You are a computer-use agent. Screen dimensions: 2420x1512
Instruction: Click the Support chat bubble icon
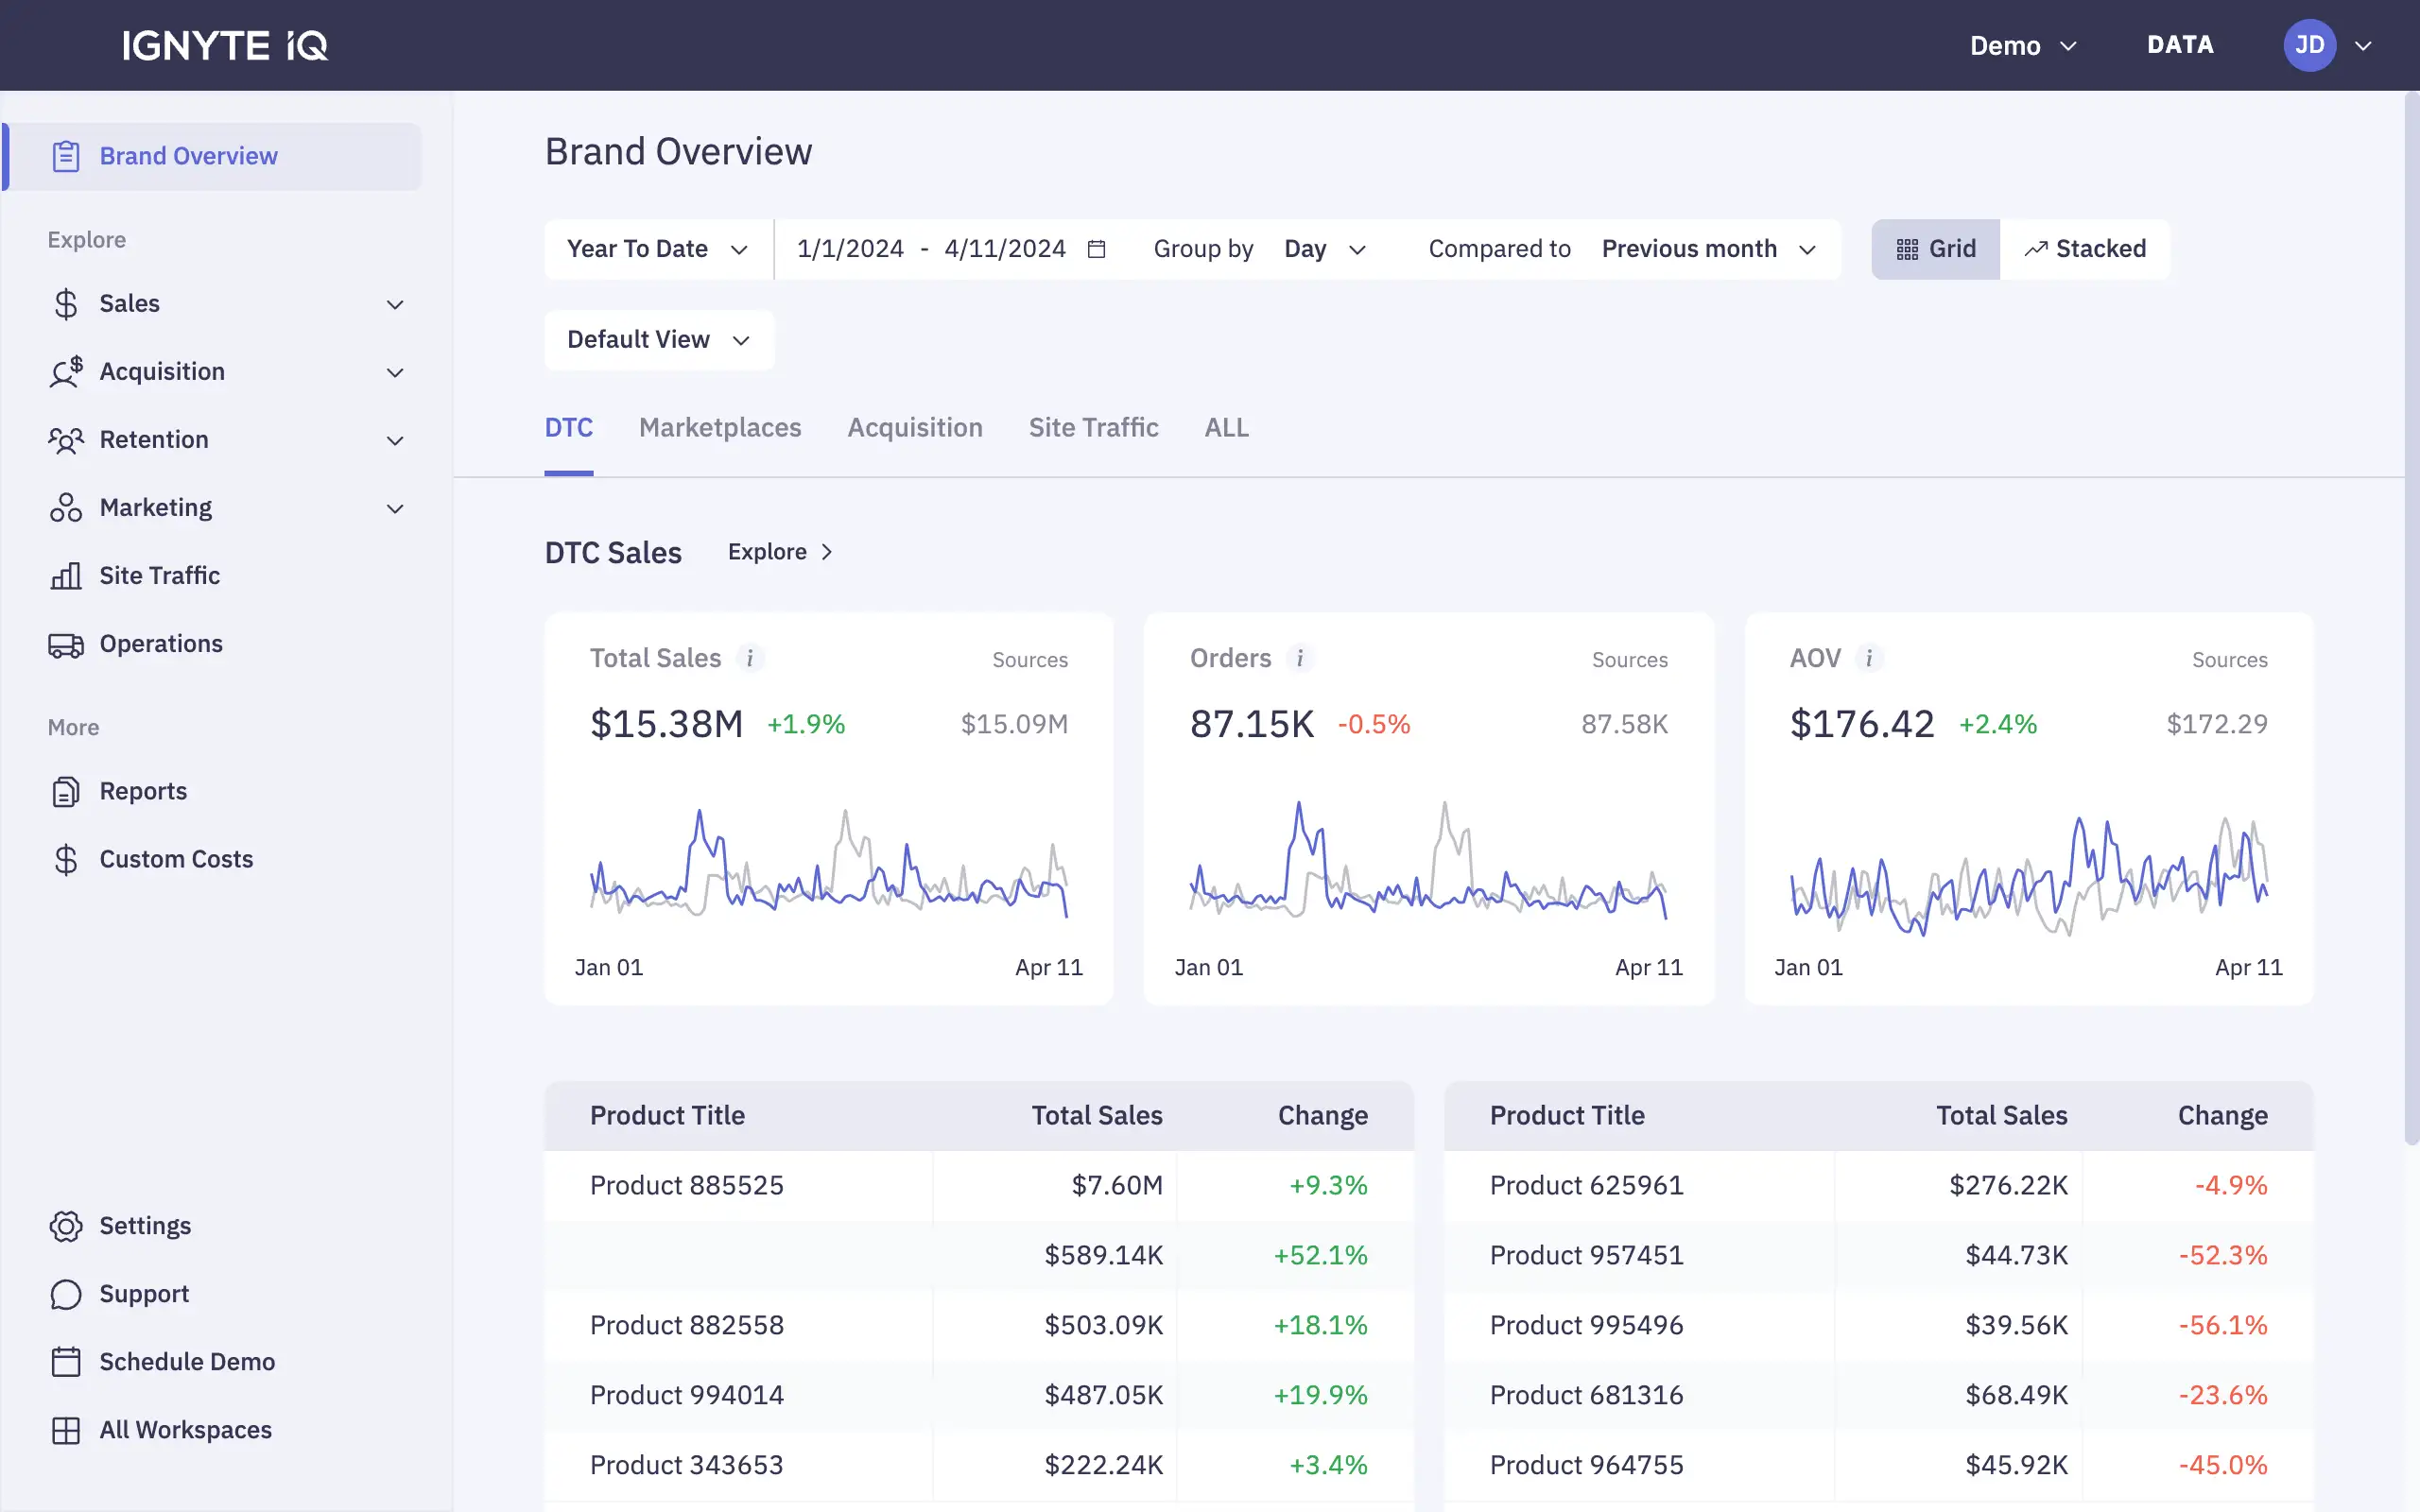click(x=66, y=1295)
